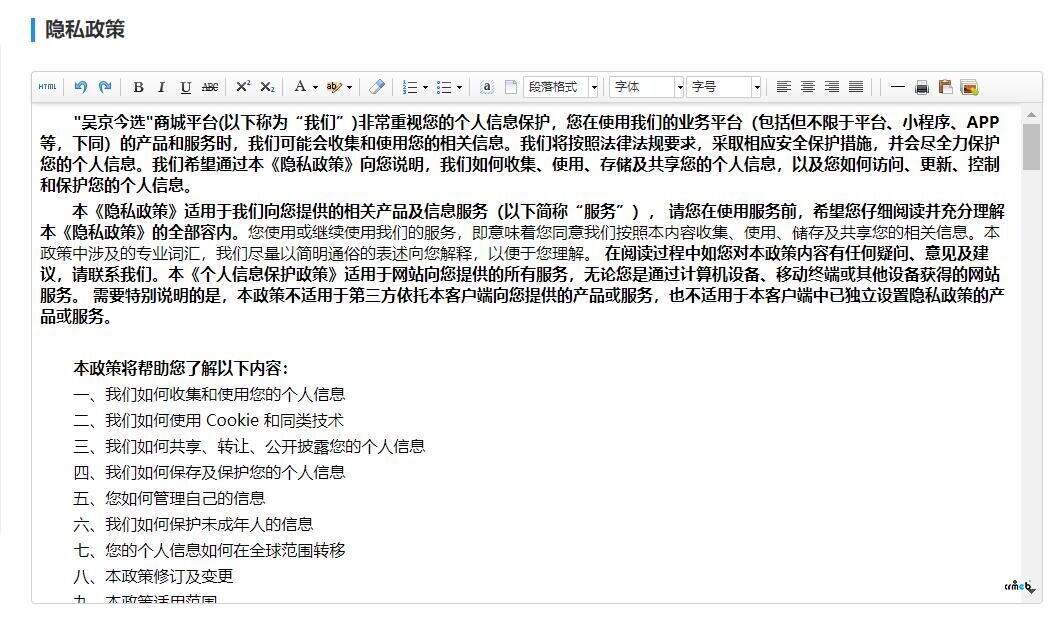The height and width of the screenshot is (619, 1051).
Task: Align text to the right
Action: [832, 87]
